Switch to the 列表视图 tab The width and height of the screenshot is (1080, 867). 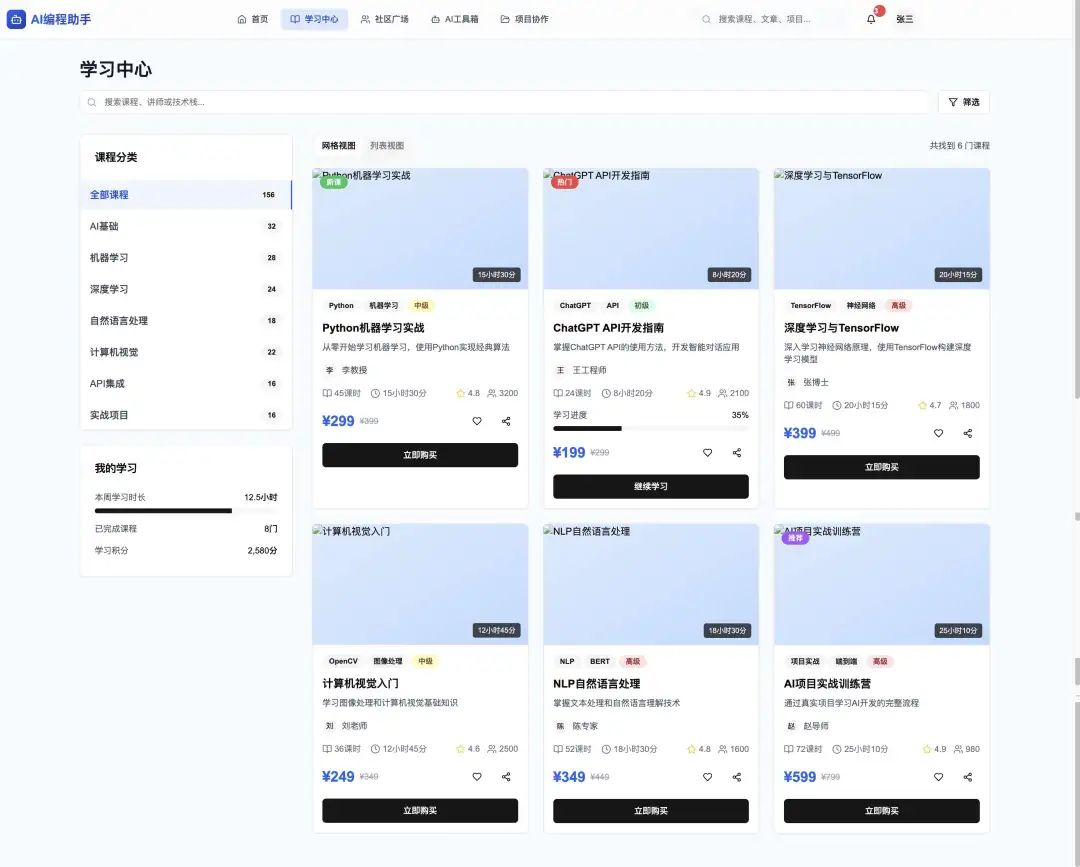(387, 145)
